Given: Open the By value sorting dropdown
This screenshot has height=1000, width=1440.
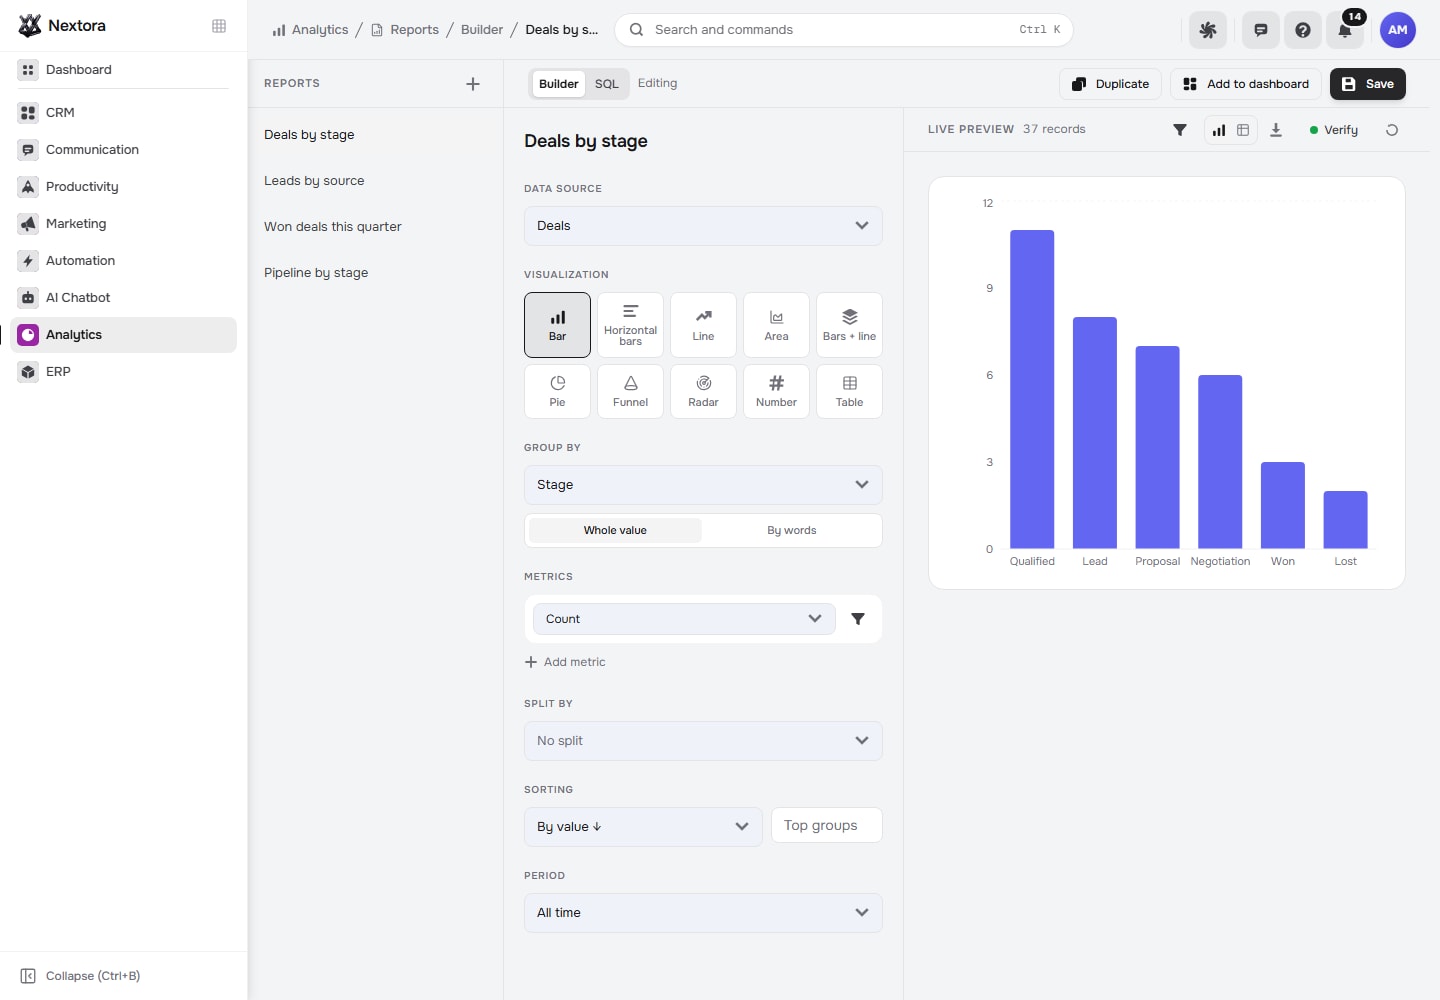Looking at the screenshot, I should click(x=643, y=827).
